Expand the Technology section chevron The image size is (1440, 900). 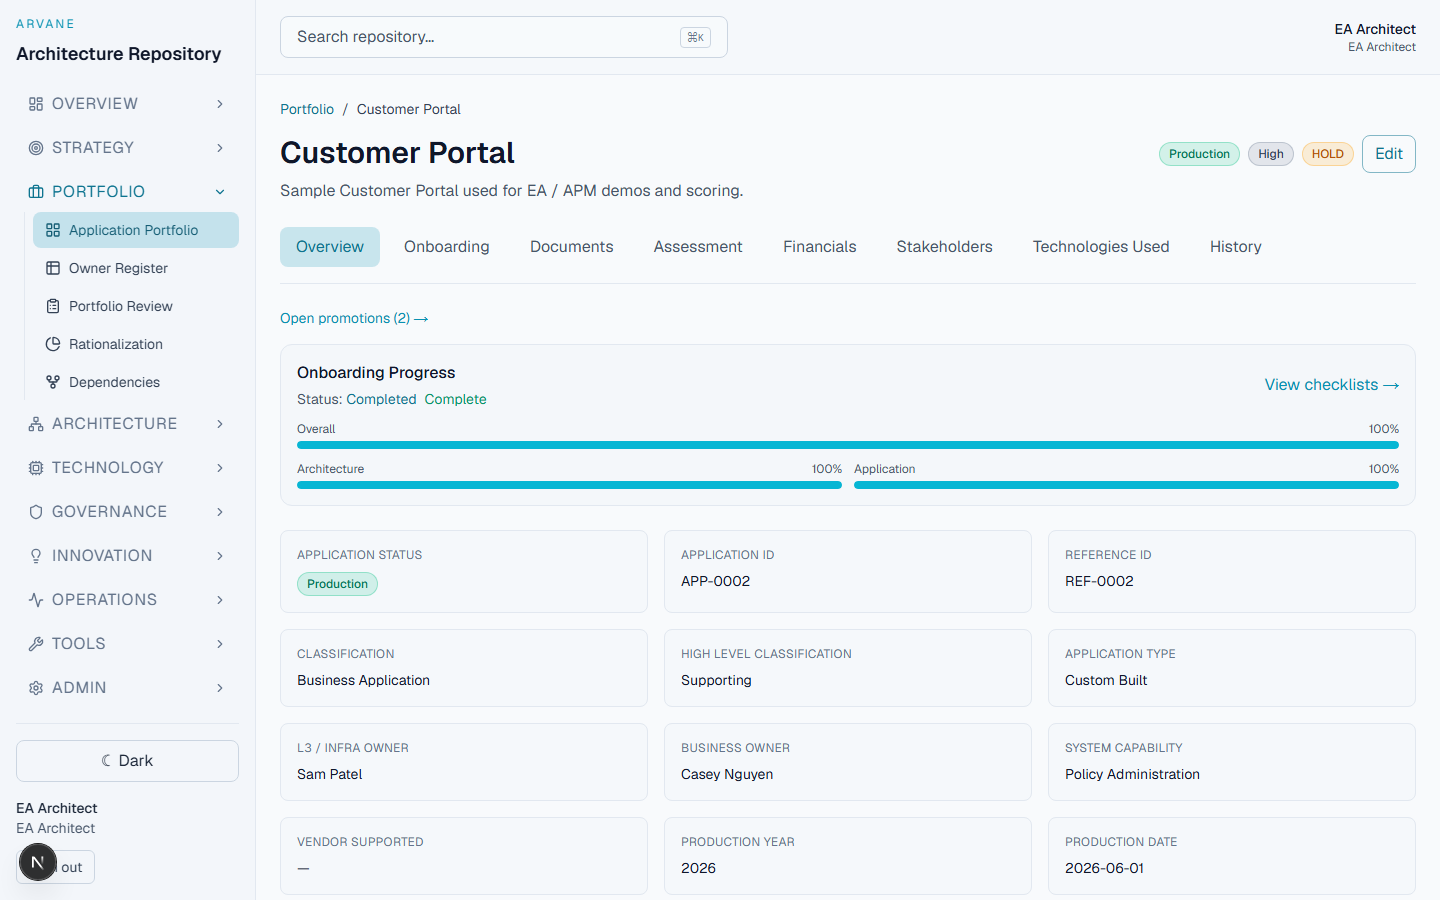point(220,468)
